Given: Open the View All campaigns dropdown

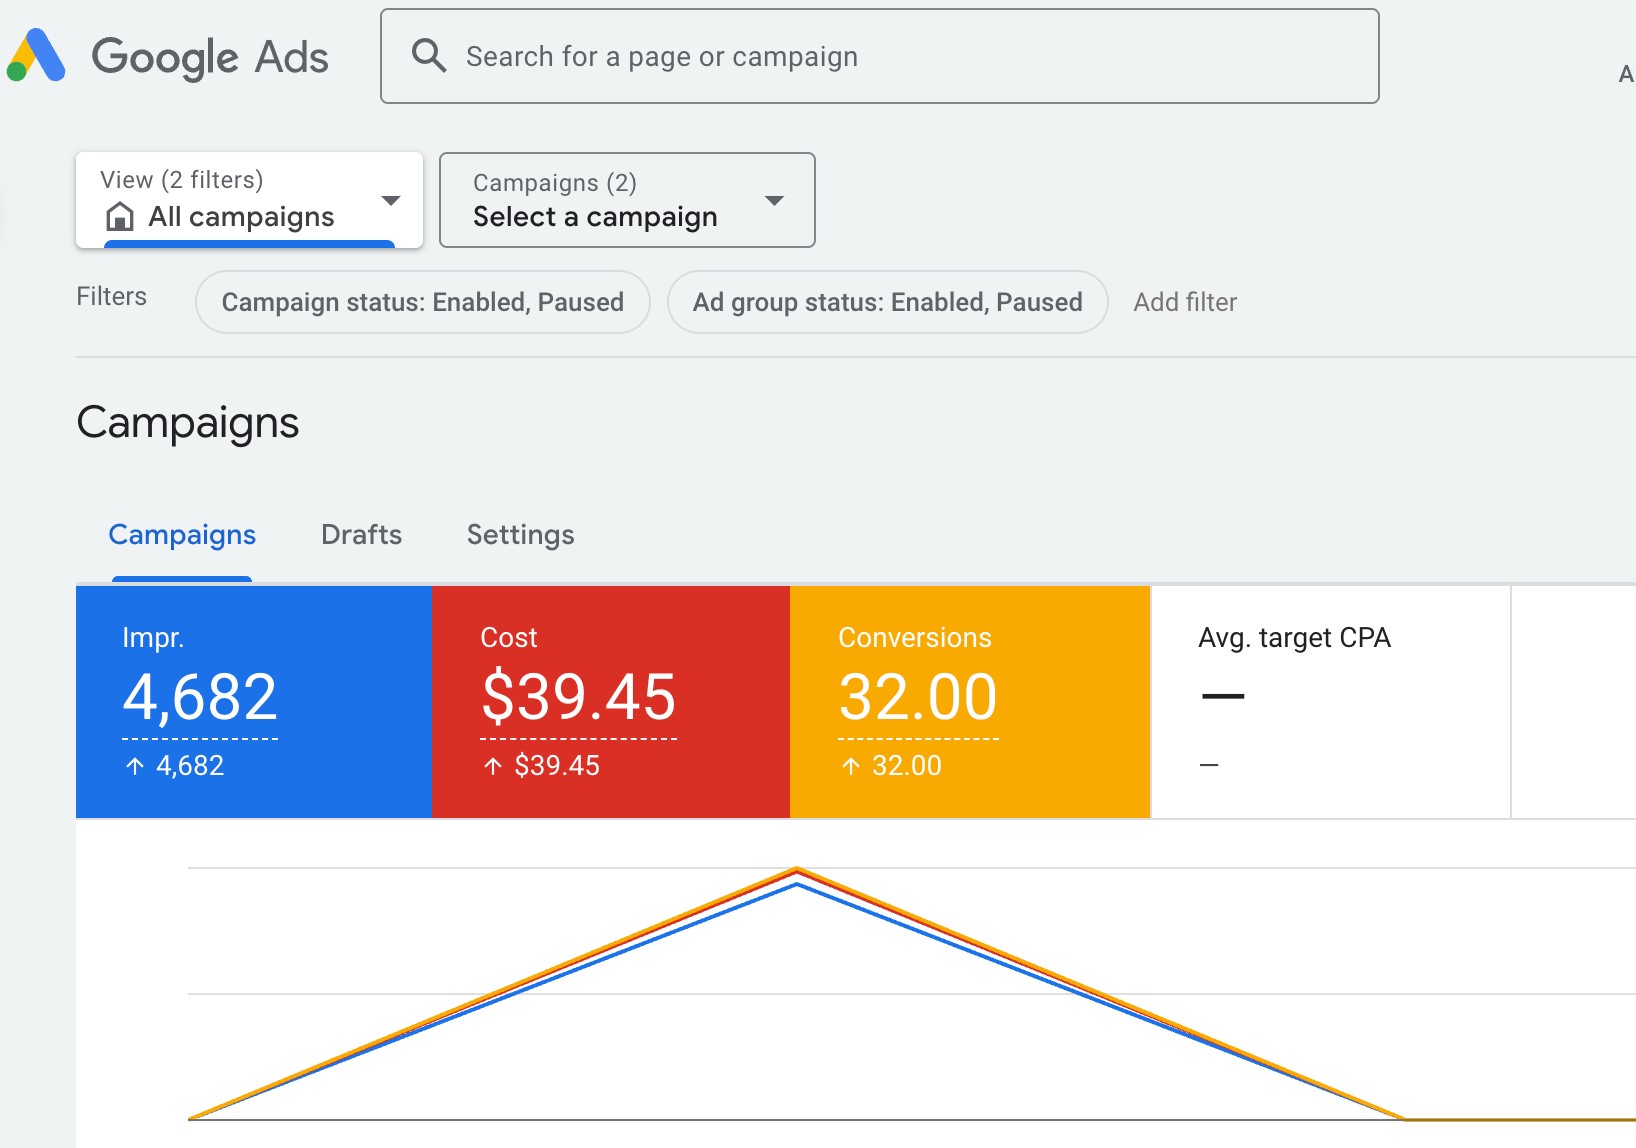Looking at the screenshot, I should click(x=249, y=200).
